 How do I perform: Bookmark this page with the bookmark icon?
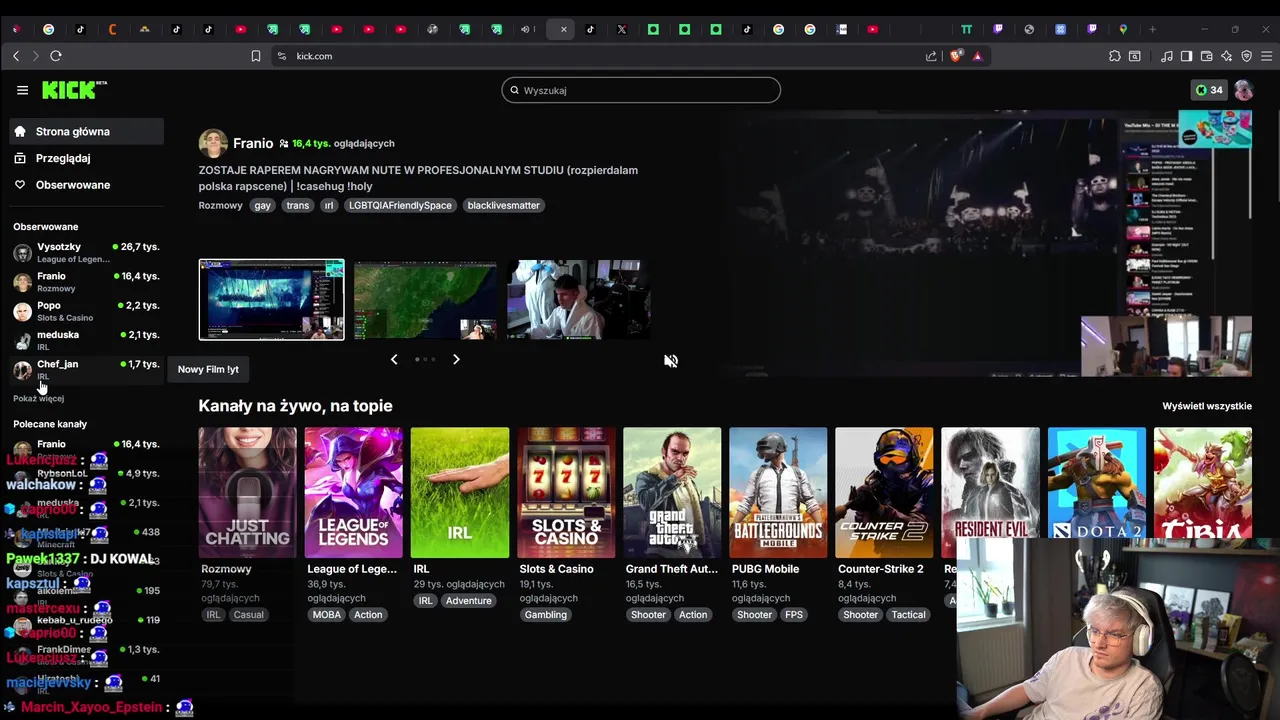pyautogui.click(x=256, y=56)
